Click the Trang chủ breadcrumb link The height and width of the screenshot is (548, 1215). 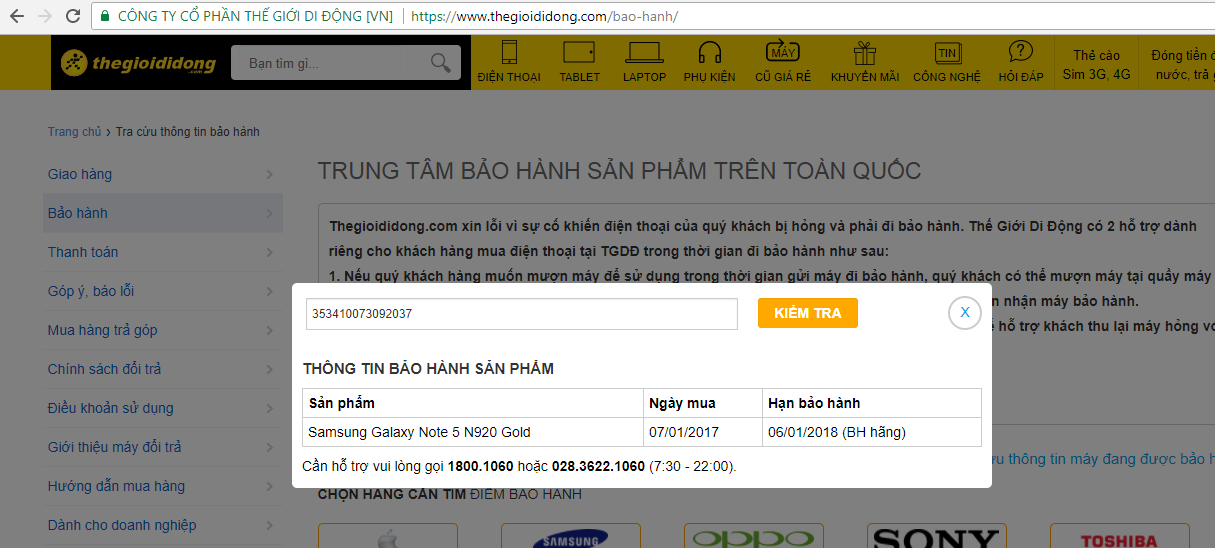[74, 132]
